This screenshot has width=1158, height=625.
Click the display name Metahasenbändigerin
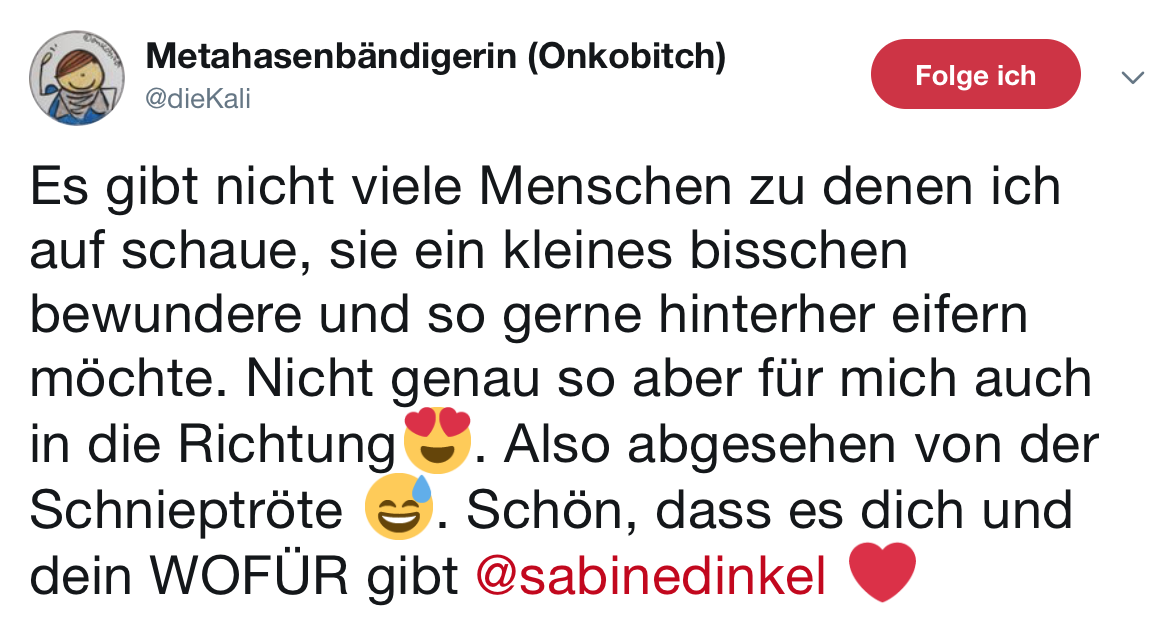coord(333,57)
